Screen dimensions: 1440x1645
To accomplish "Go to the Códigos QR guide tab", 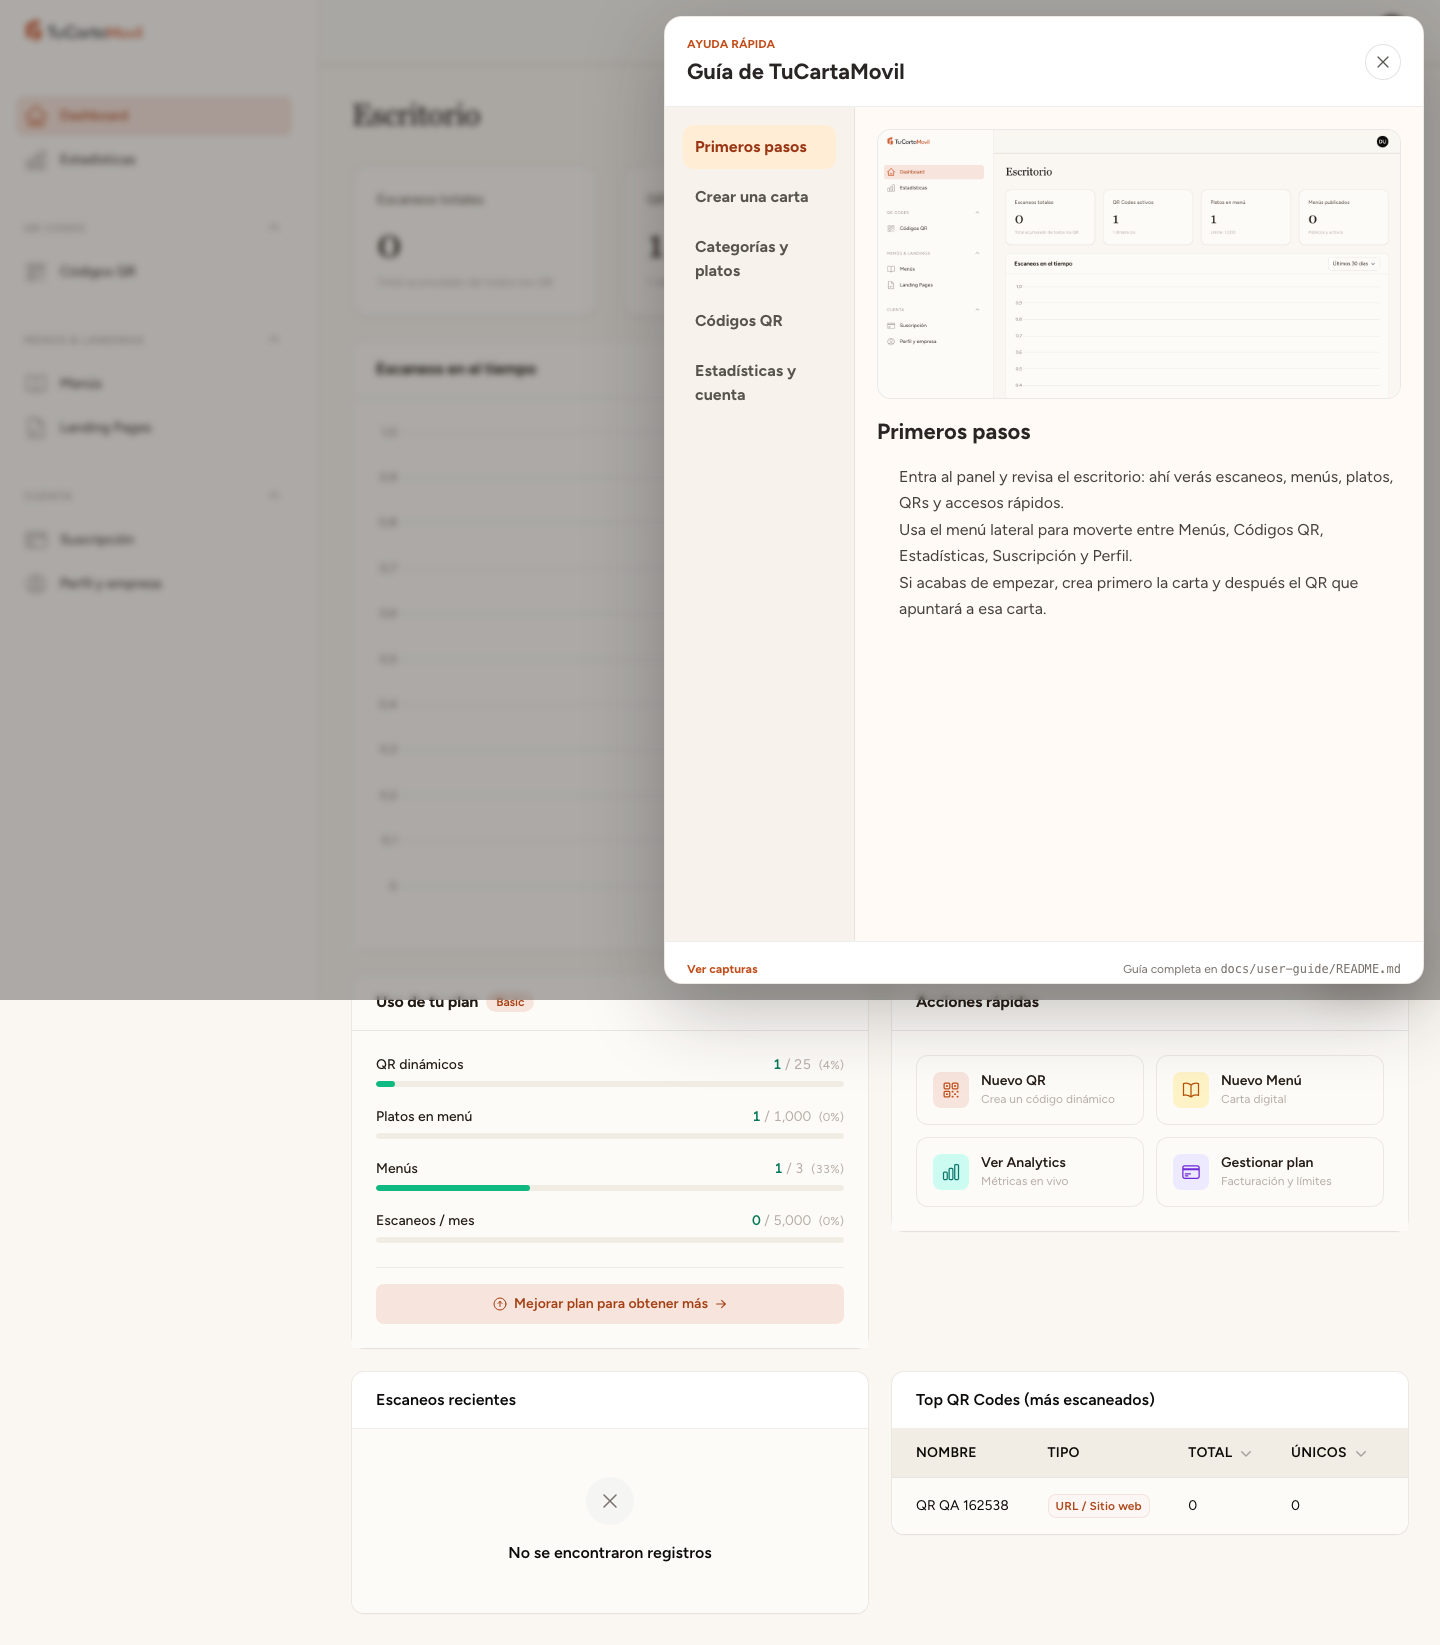I will coord(759,321).
